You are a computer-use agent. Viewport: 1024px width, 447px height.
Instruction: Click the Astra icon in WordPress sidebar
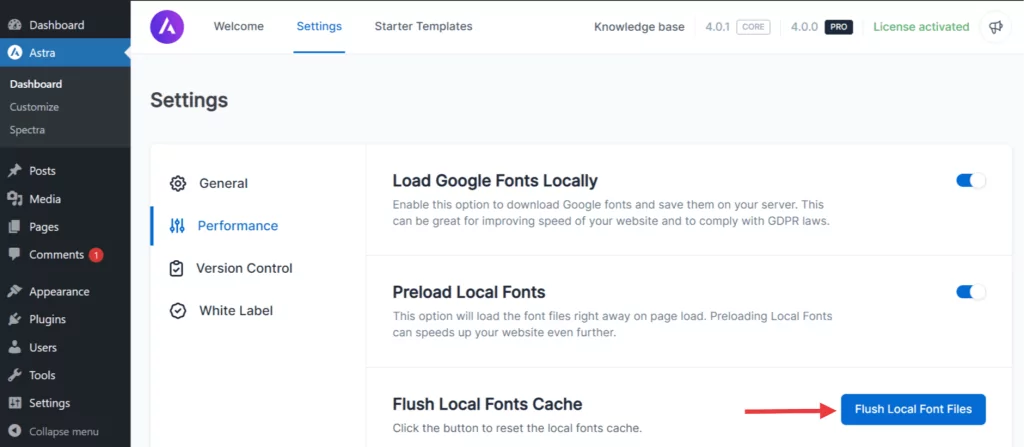point(14,53)
